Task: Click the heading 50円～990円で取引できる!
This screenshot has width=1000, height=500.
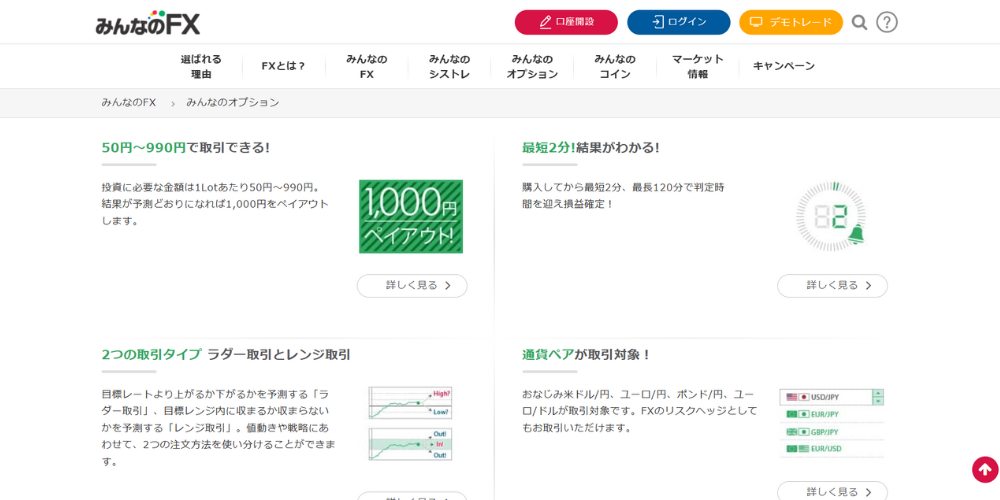Action: pyautogui.click(x=186, y=147)
